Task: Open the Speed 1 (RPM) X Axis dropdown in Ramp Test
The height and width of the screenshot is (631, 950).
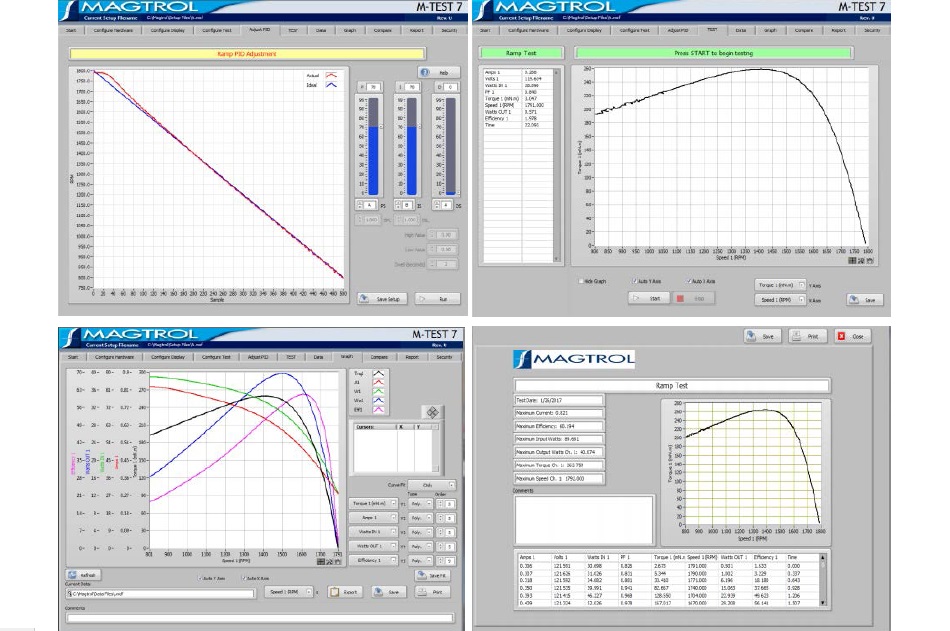Action: tap(780, 300)
